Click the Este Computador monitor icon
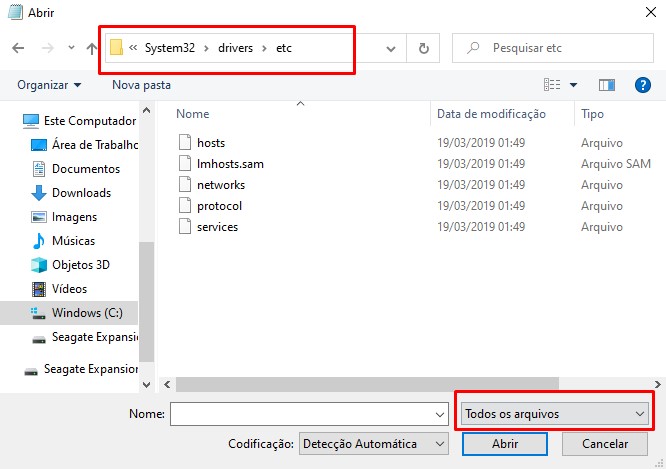The height and width of the screenshot is (469, 666). point(31,121)
